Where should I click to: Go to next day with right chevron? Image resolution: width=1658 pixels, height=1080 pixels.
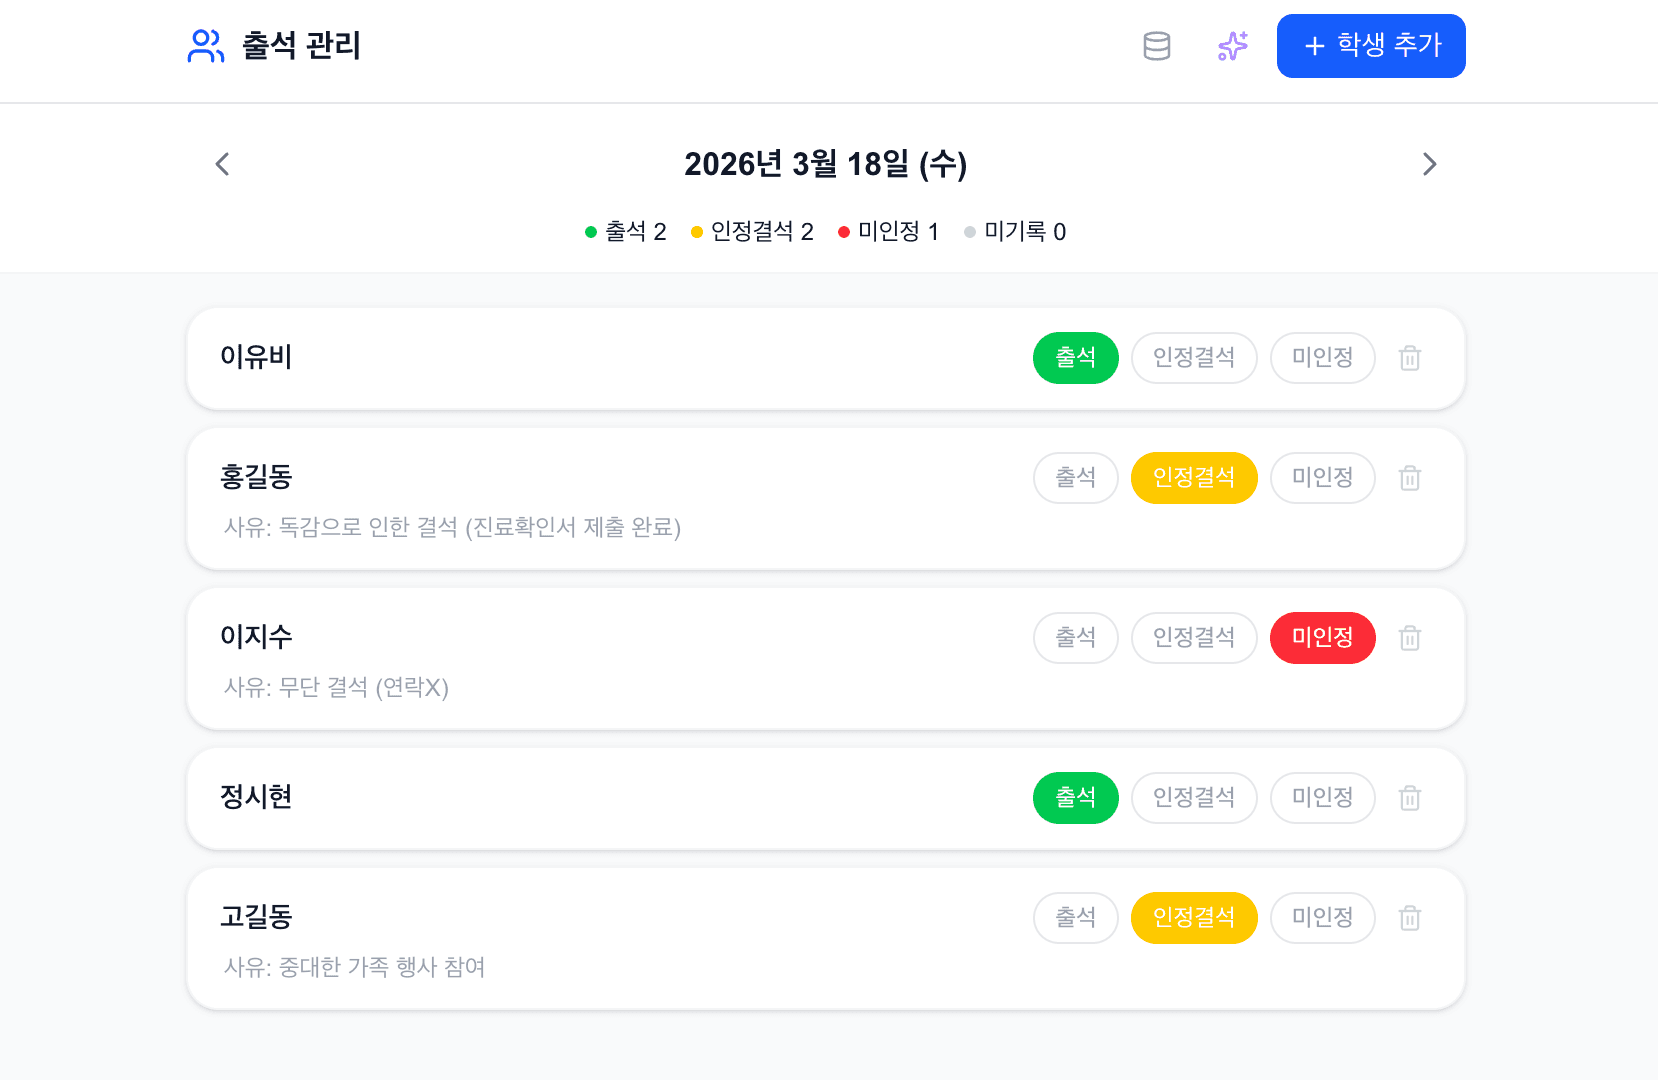tap(1429, 164)
